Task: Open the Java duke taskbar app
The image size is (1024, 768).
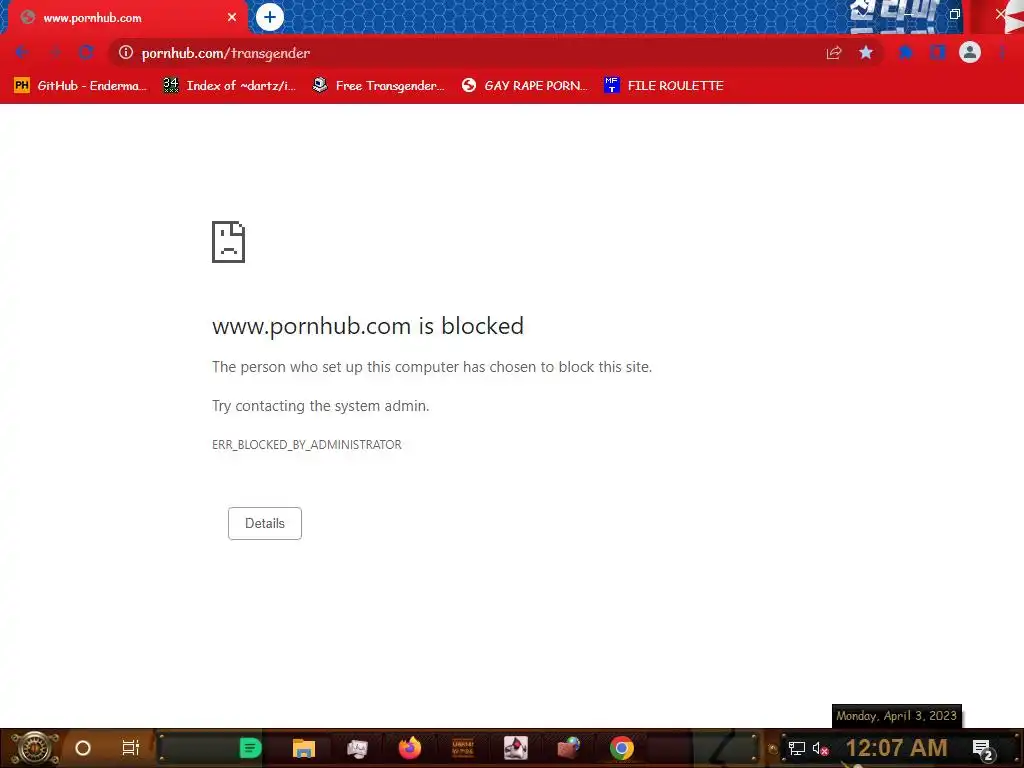Action: [x=516, y=748]
